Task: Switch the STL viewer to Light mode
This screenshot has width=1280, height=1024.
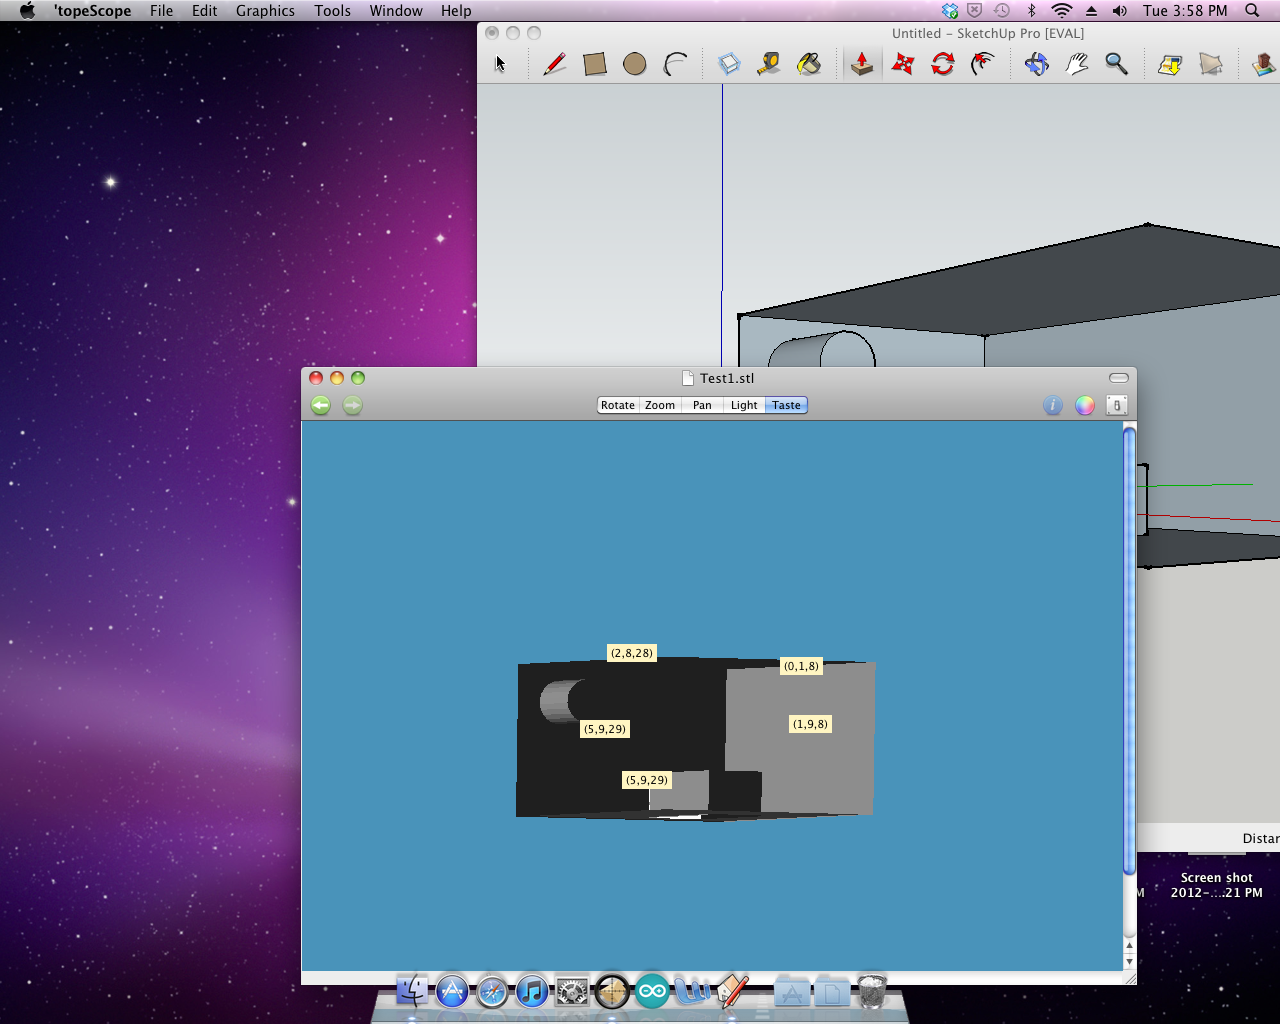Action: (x=744, y=405)
